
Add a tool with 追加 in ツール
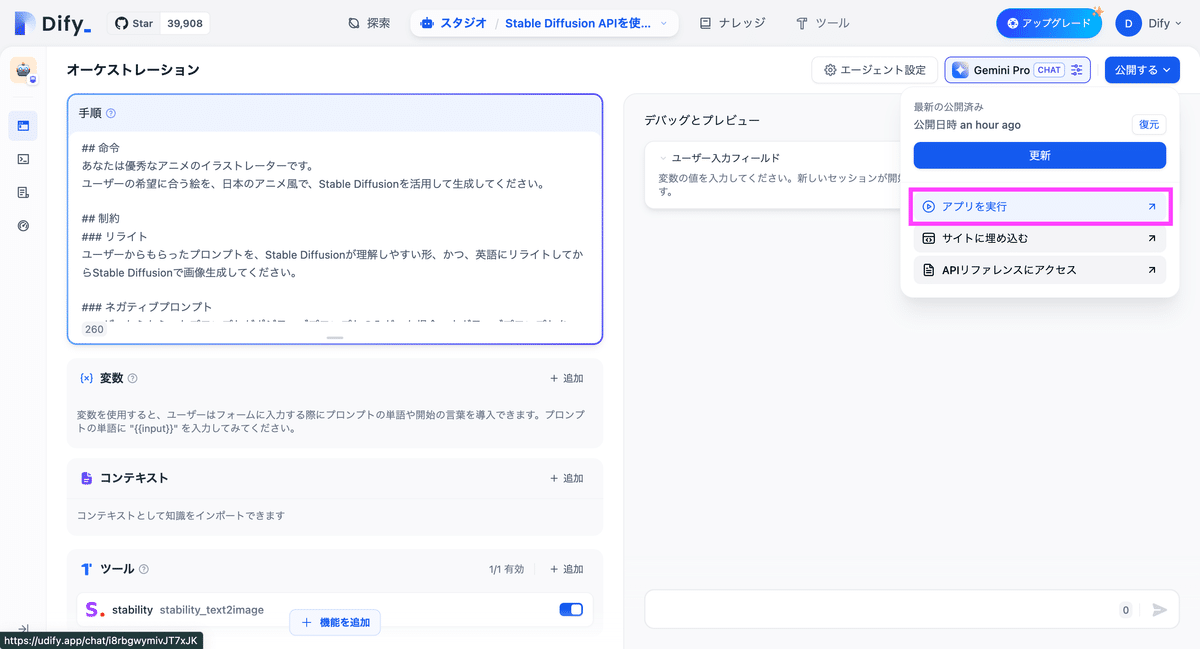[x=566, y=569]
